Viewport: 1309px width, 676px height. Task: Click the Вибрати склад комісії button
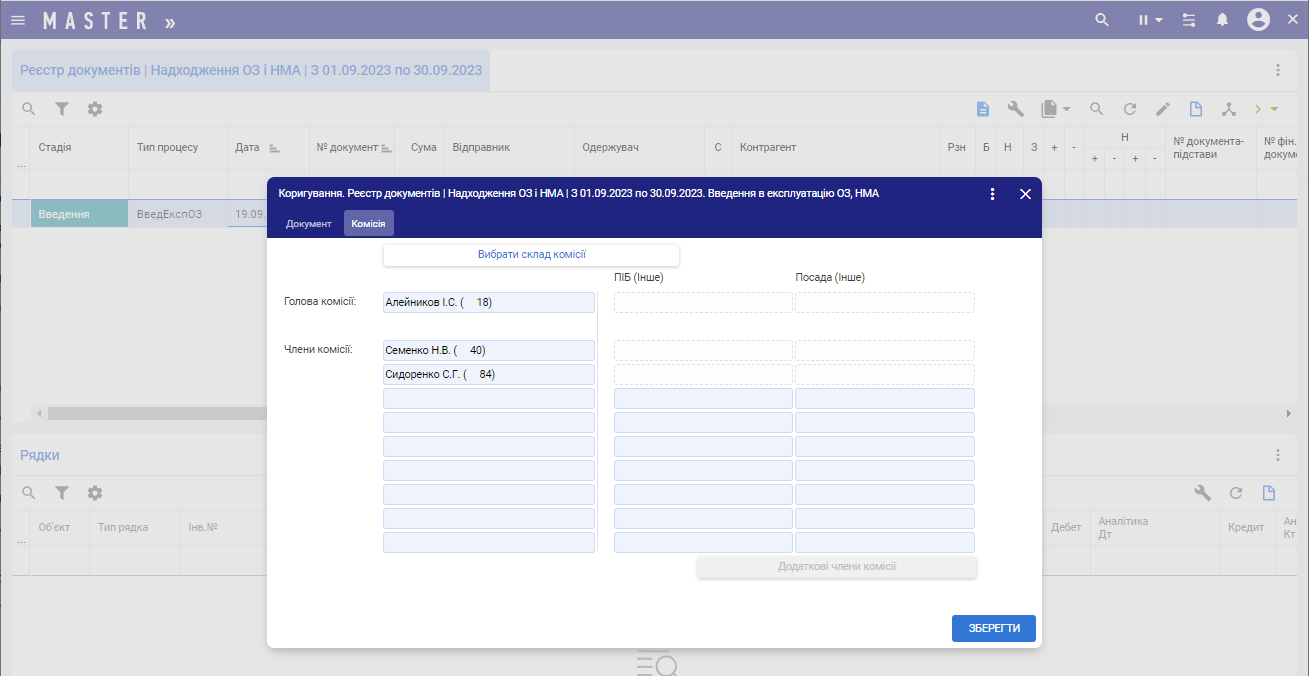(x=531, y=255)
